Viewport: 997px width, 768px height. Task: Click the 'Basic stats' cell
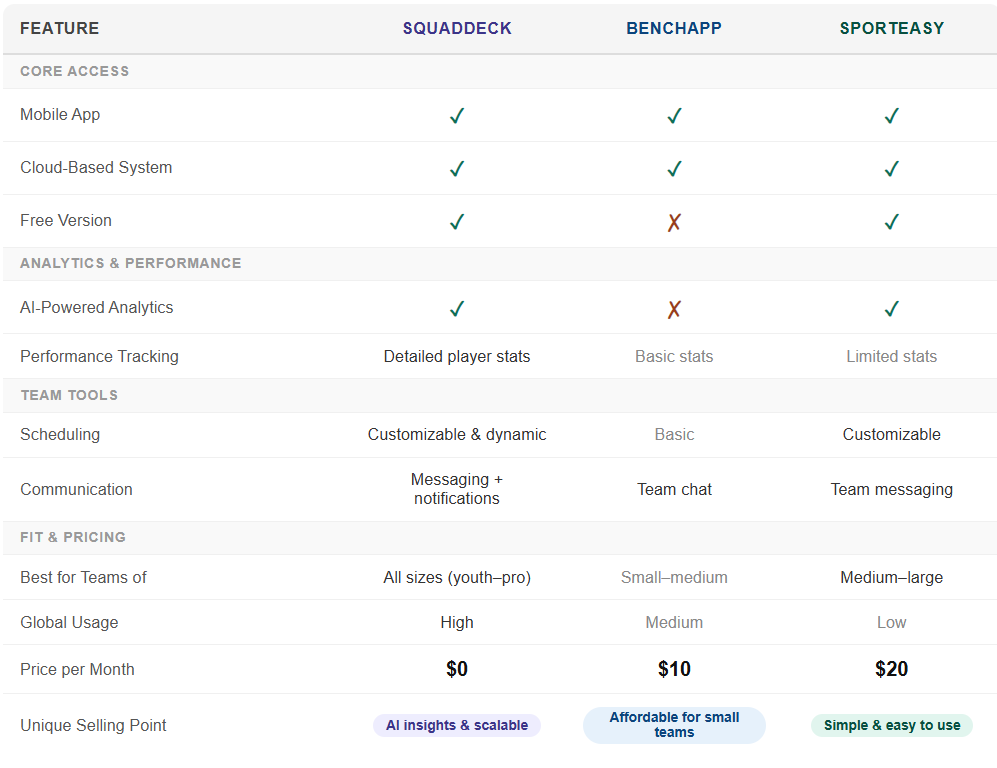tap(674, 356)
